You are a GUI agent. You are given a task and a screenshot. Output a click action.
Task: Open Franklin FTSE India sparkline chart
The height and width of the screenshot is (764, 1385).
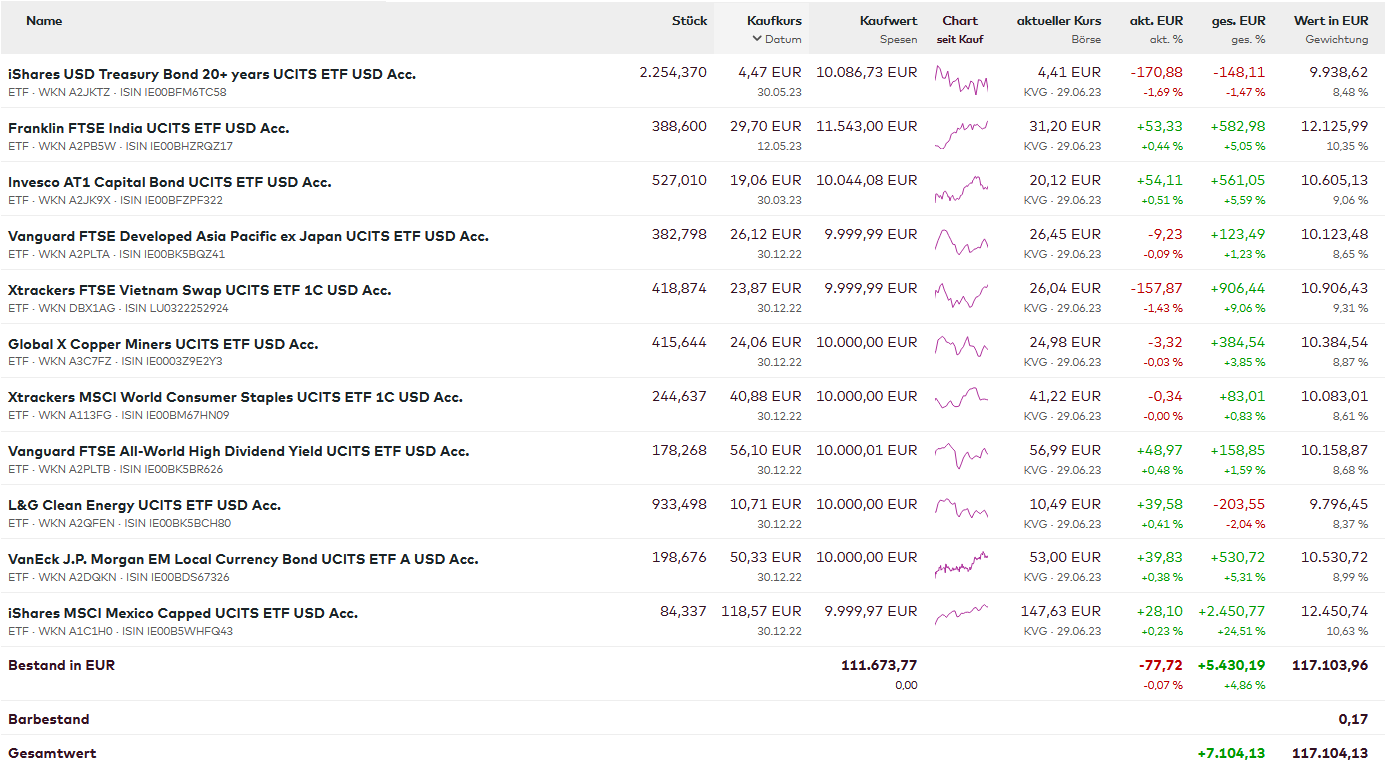(x=961, y=134)
